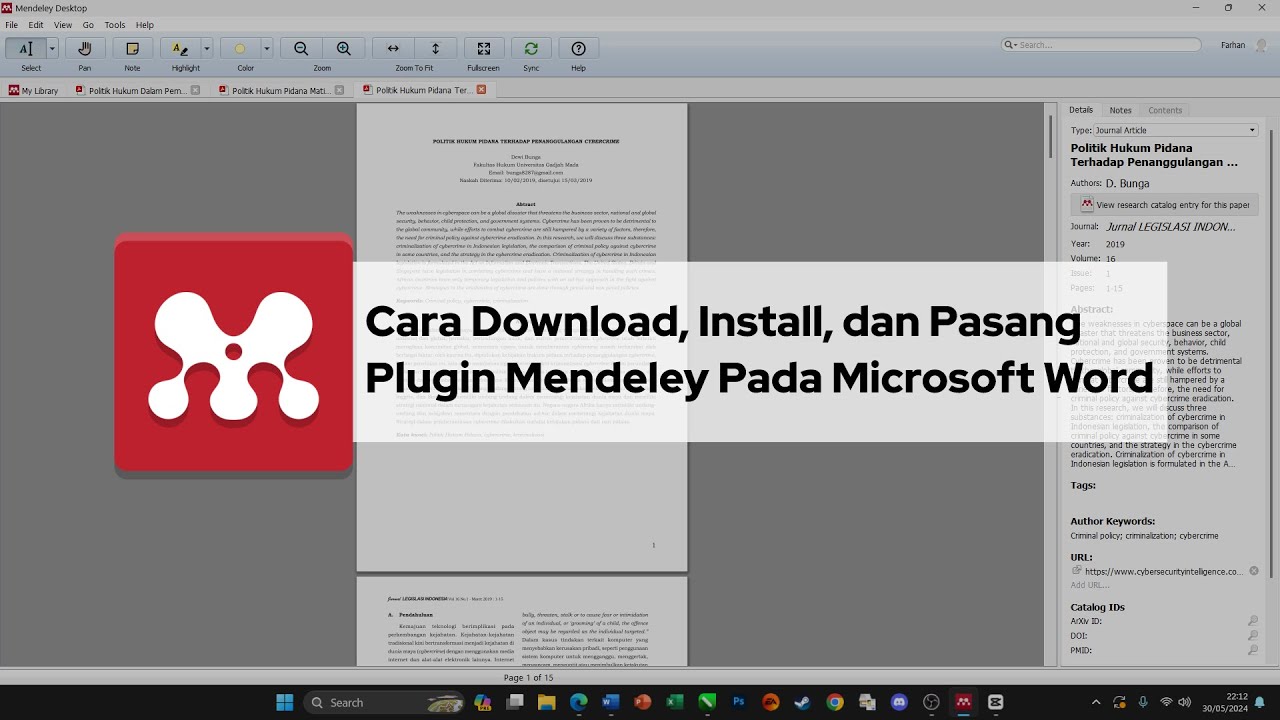Viewport: 1280px width, 720px height.
Task: Switch to Politik Hukum Dalam Pem... tab
Action: pyautogui.click(x=137, y=90)
